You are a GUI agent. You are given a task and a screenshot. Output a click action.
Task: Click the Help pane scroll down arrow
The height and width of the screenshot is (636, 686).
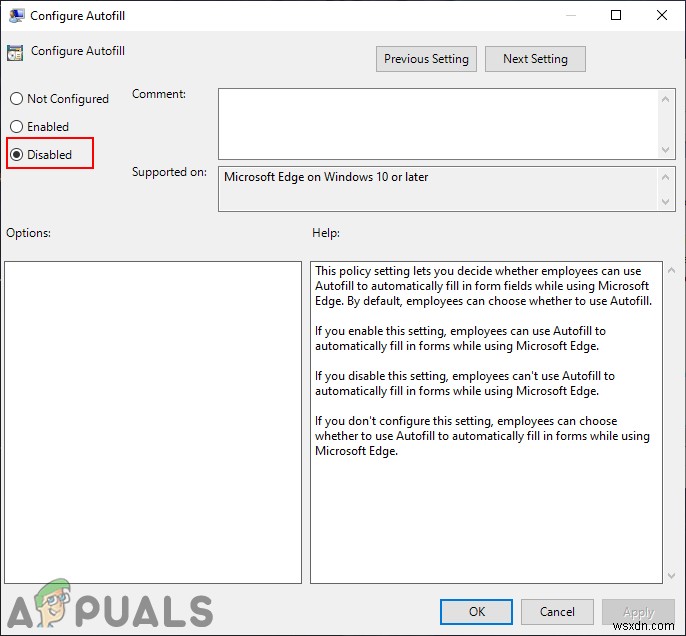tap(672, 576)
